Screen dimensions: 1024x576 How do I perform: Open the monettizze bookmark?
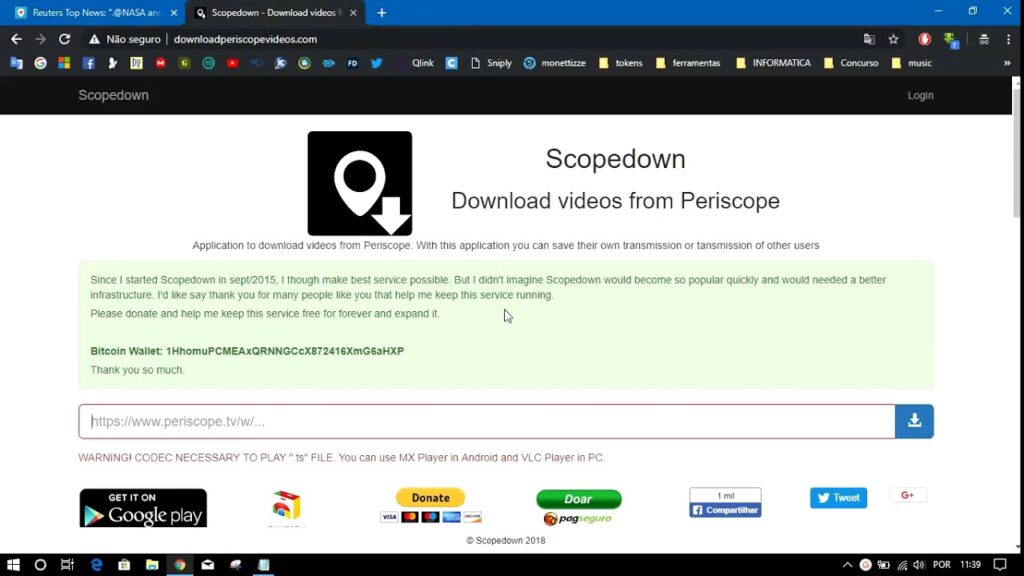[x=555, y=63]
